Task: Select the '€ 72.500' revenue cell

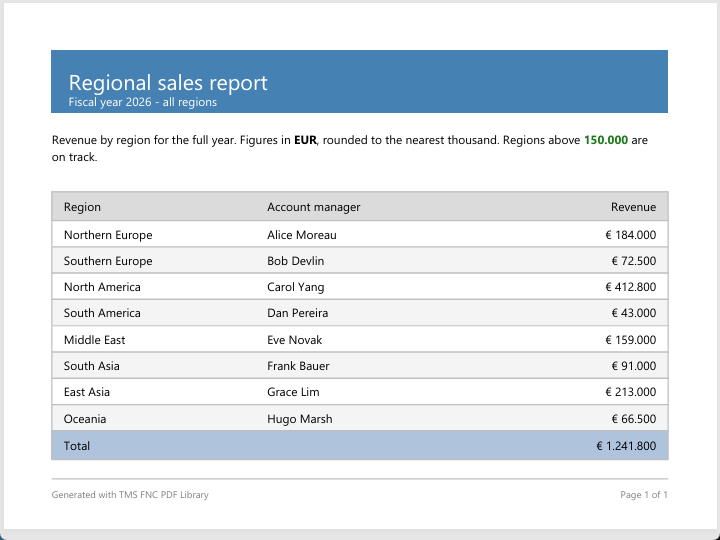Action: coord(634,261)
